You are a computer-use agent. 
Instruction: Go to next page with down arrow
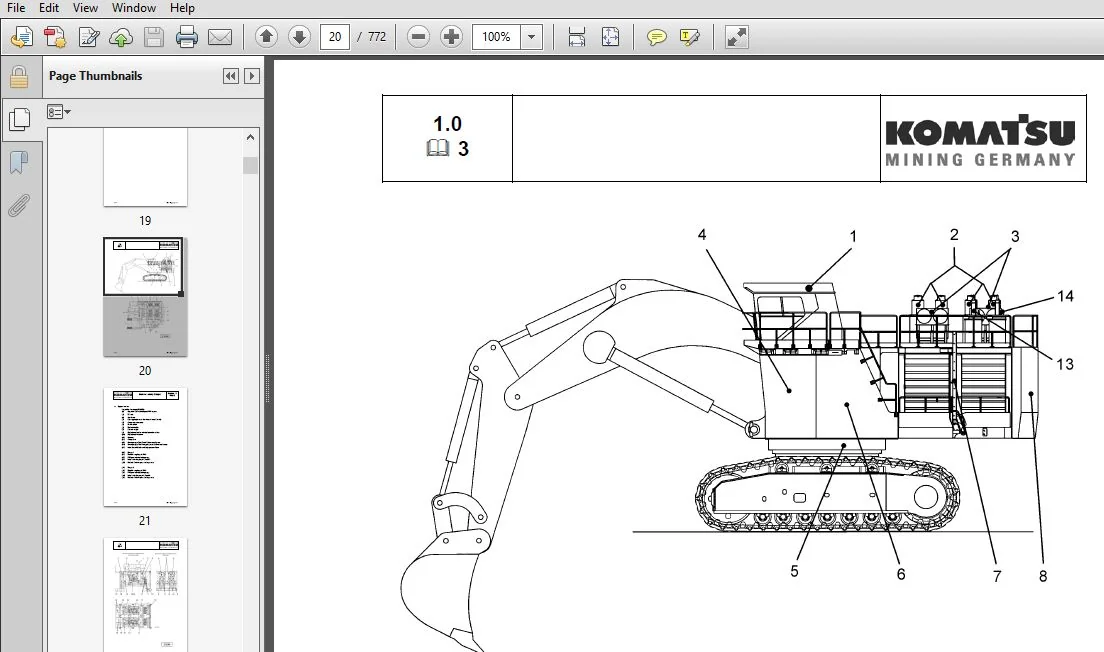(299, 37)
